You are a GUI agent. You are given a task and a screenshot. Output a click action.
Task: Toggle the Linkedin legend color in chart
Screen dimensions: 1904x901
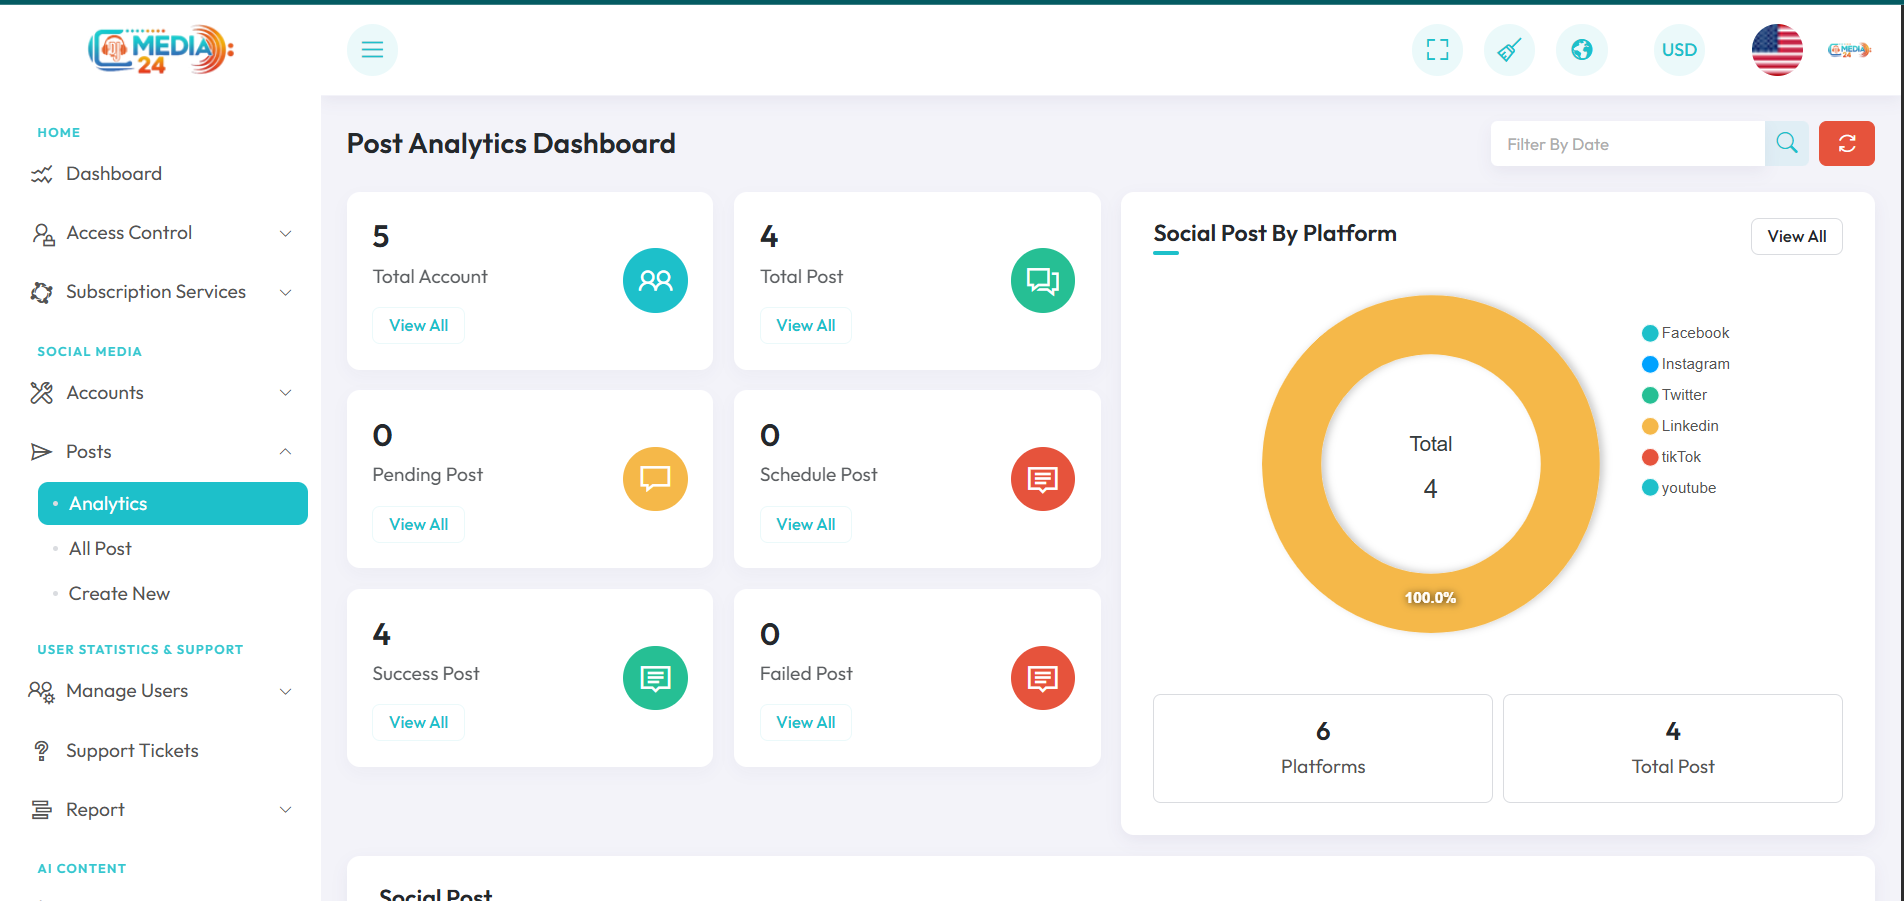(1650, 427)
